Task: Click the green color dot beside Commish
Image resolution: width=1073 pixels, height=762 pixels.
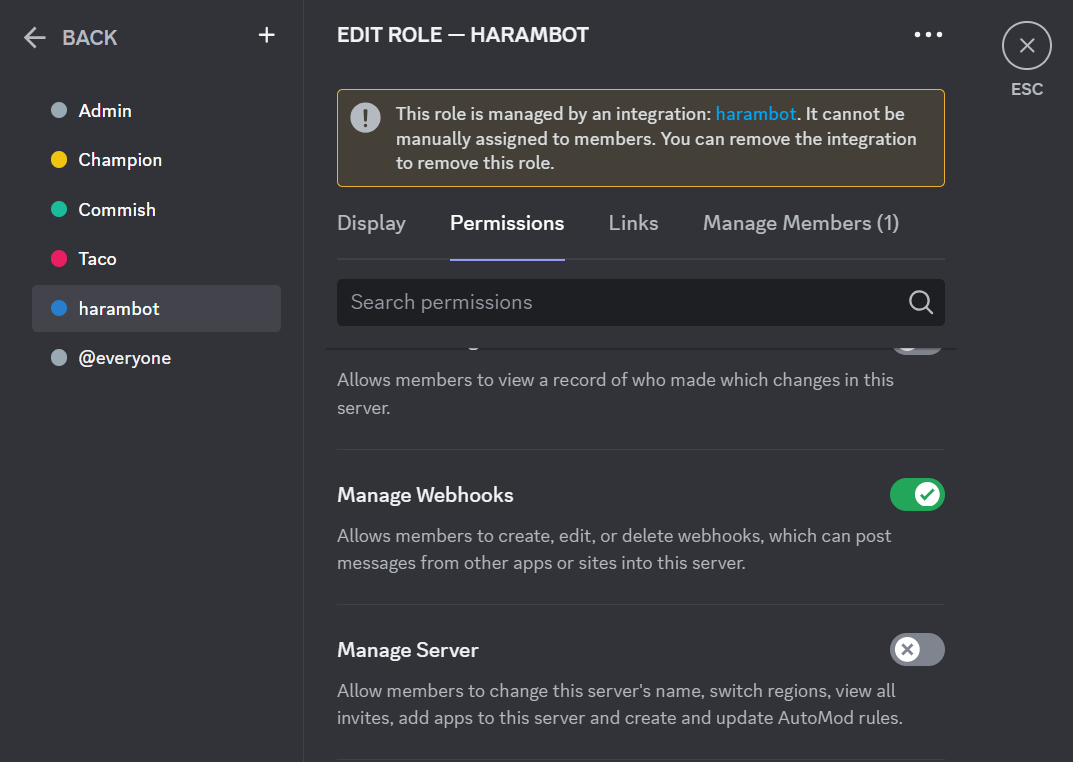Action: [59, 209]
